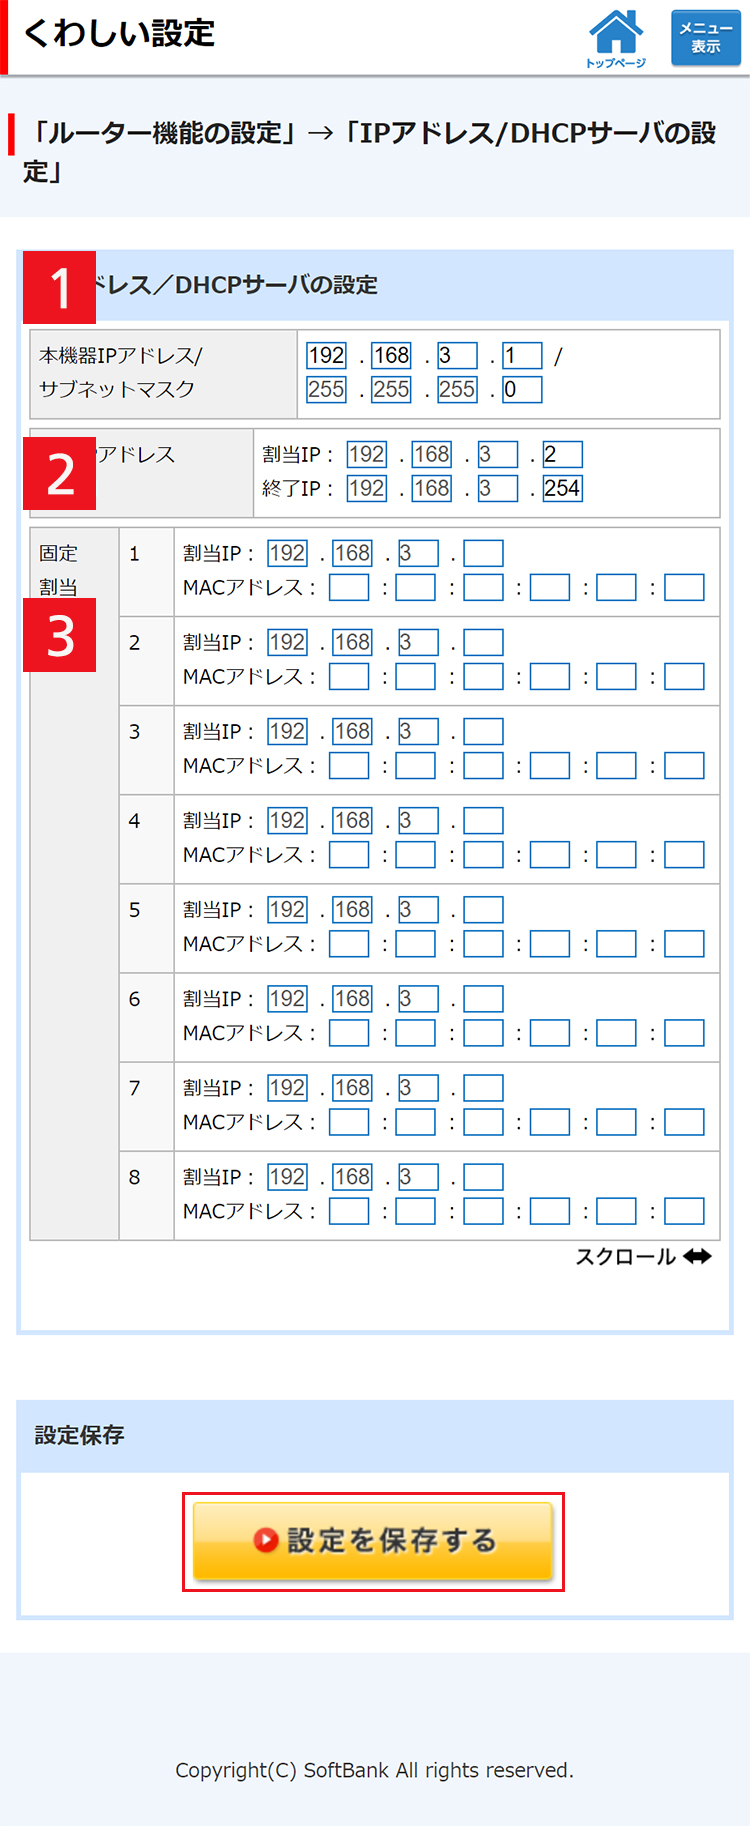Click first MAC address box of entry 1
The height and width of the screenshot is (1826, 750).
click(x=349, y=587)
